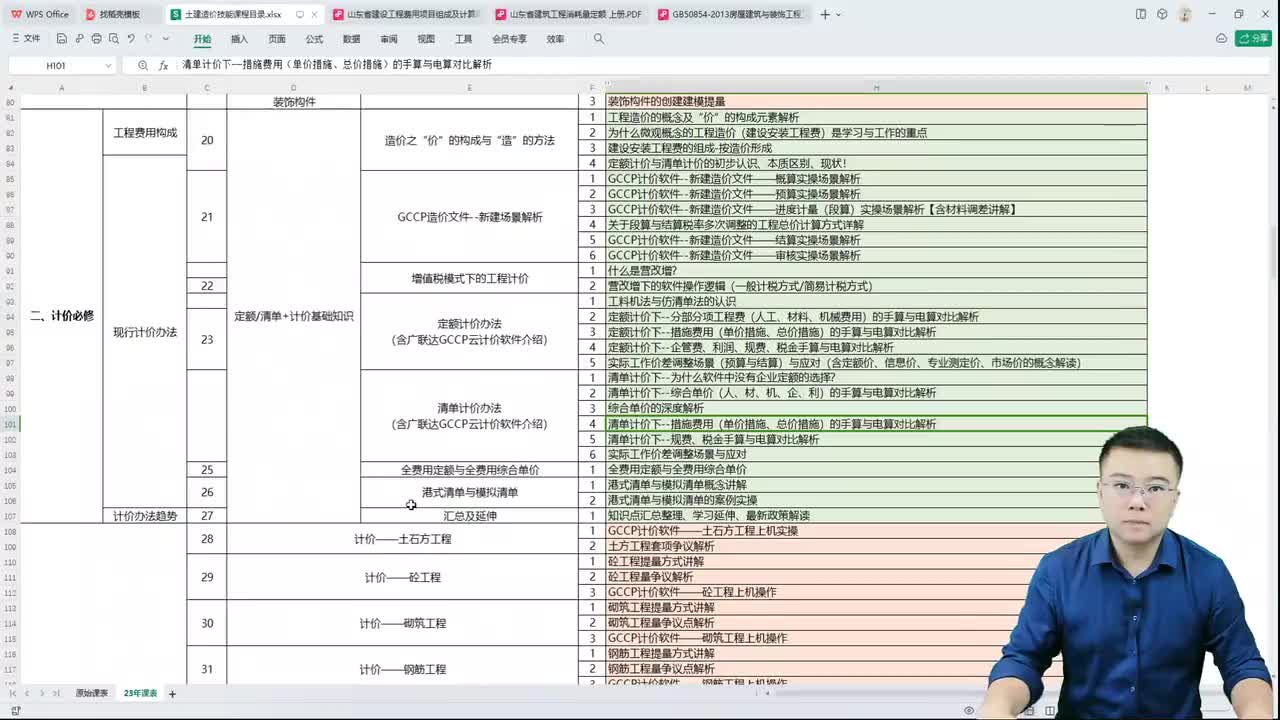Image resolution: width=1280 pixels, height=720 pixels.
Task: Click the green 分享 share button
Action: 1253,38
